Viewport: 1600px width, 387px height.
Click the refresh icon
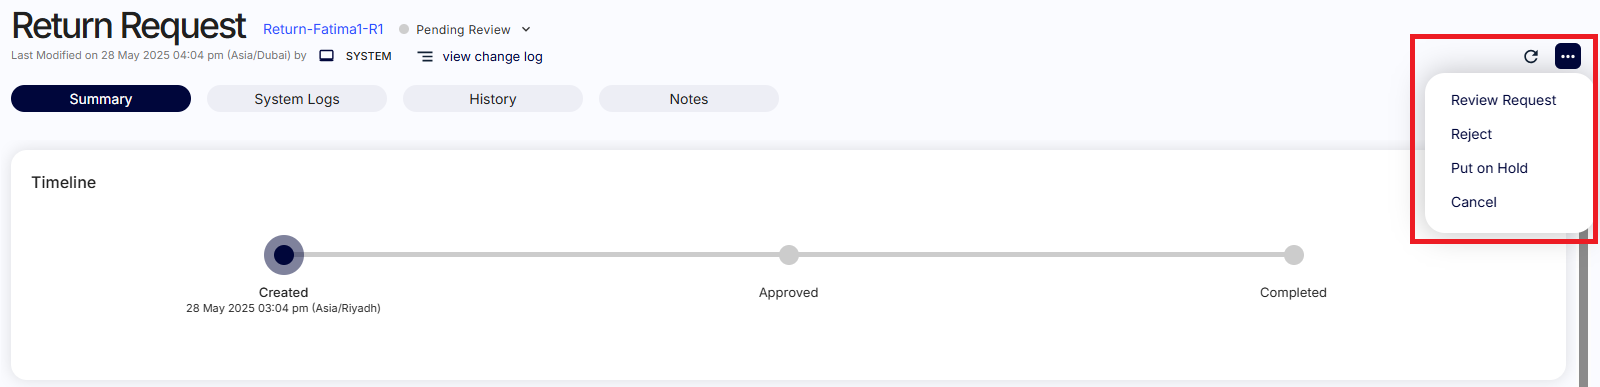(x=1530, y=57)
